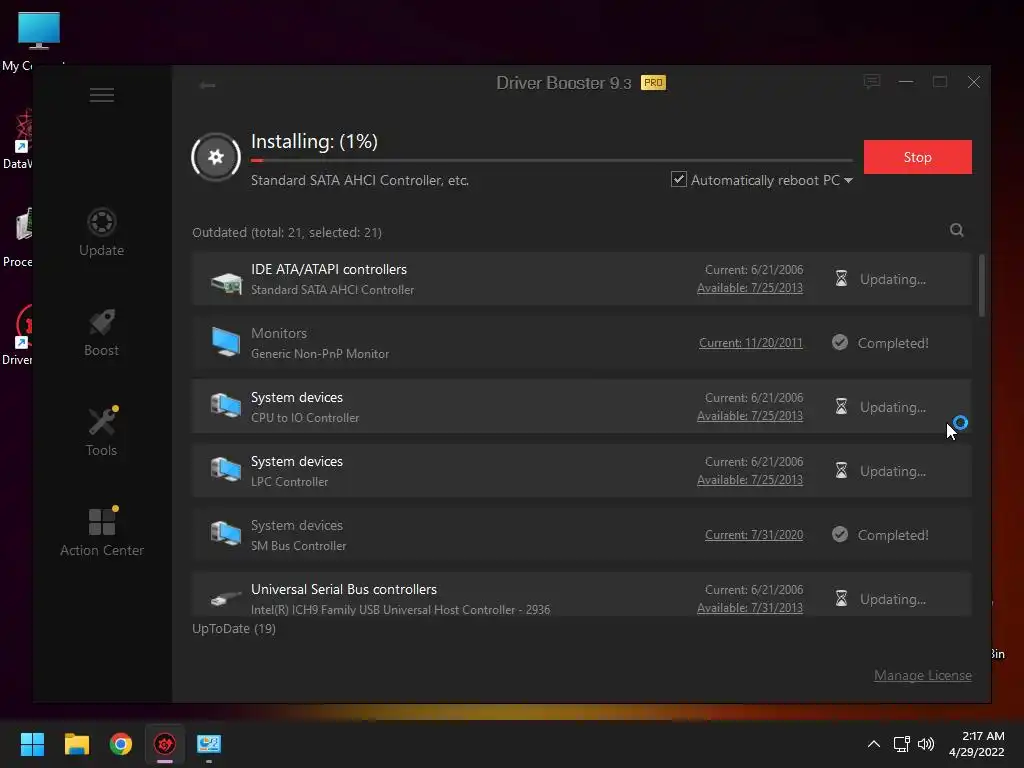1024x768 pixels.
Task: Select the LPC Controller text
Action: tap(289, 482)
